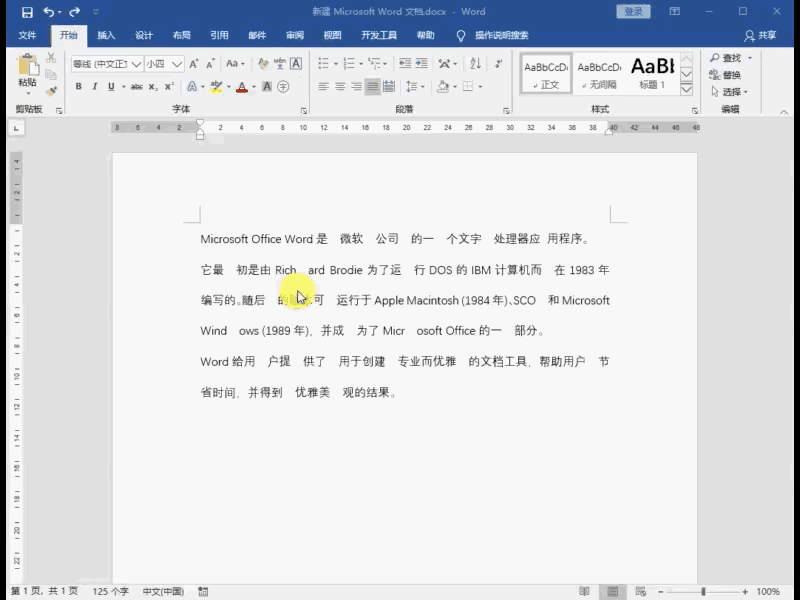Toggle italic formatting (I)
This screenshot has height=600, width=800.
coord(95,87)
